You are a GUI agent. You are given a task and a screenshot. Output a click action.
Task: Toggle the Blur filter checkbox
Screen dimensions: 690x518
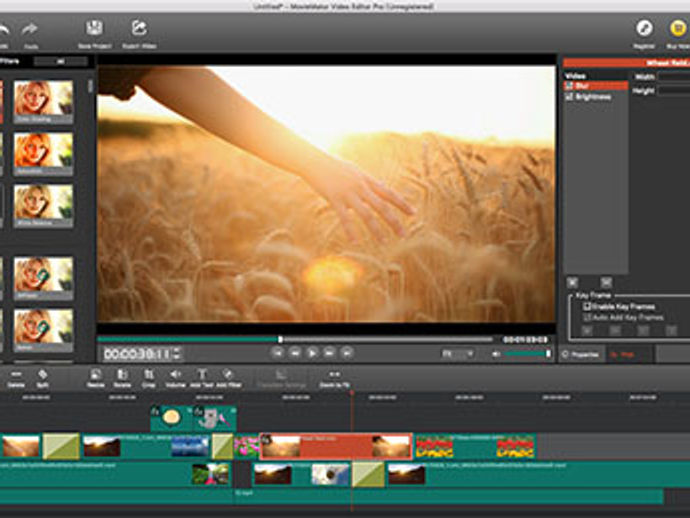point(569,86)
